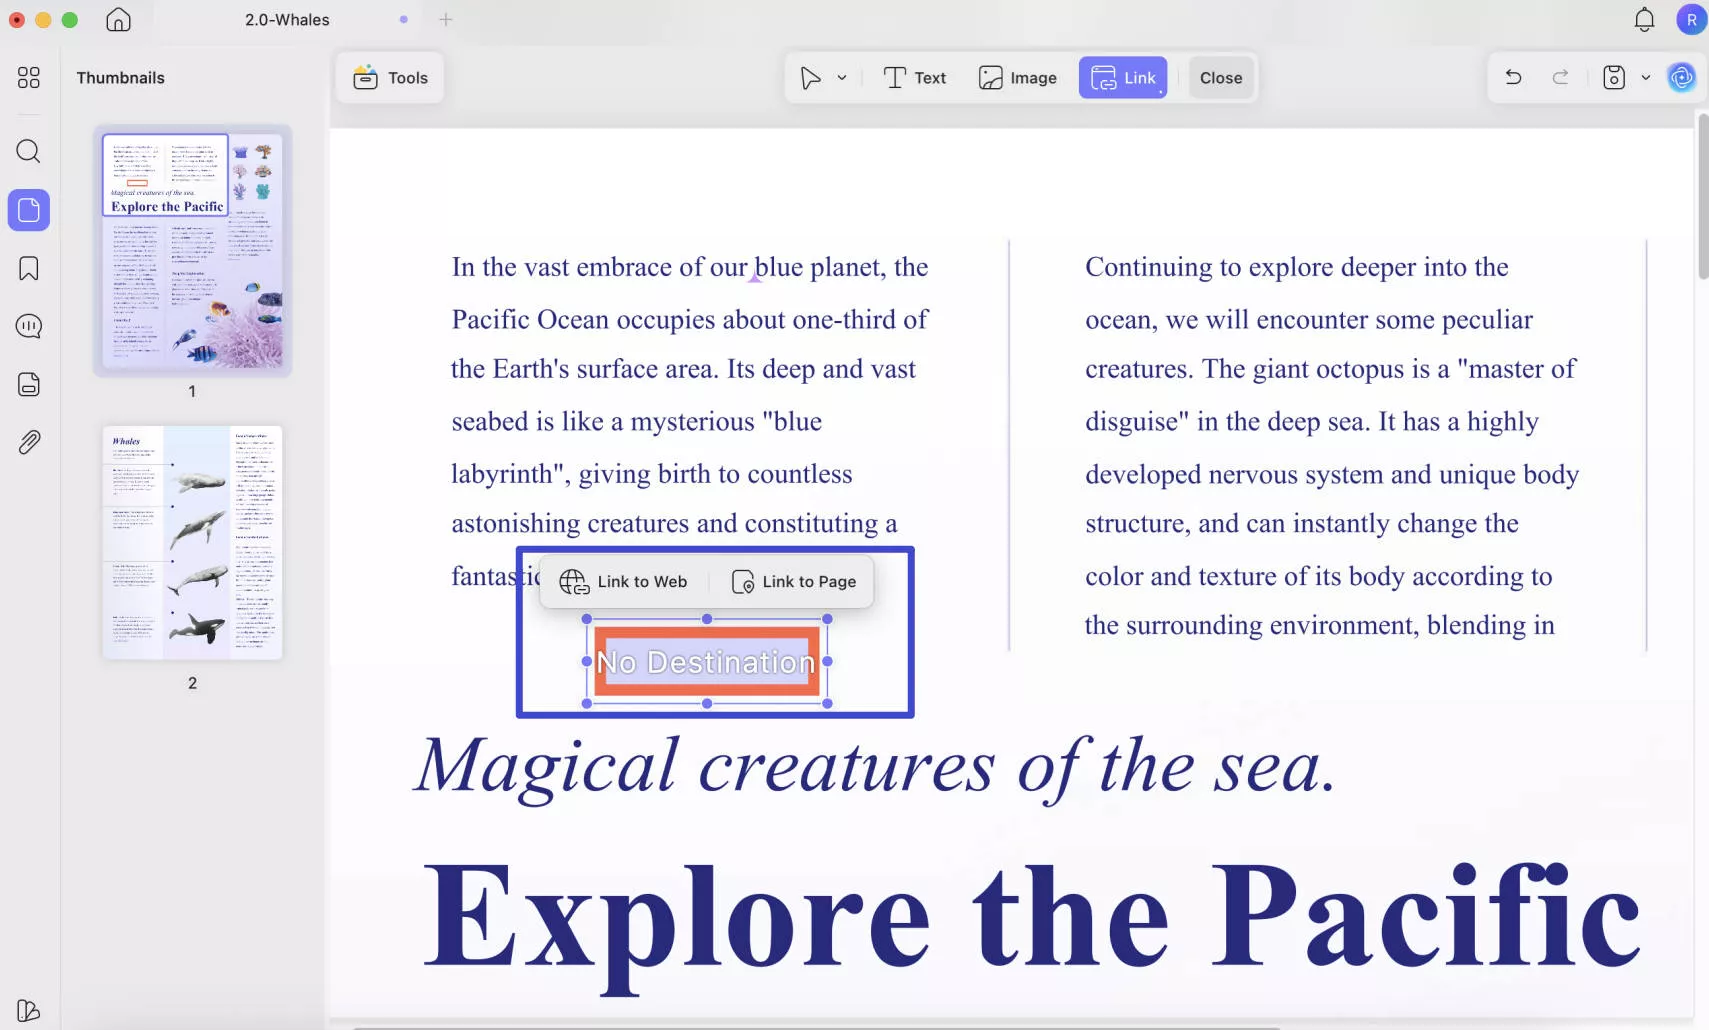1709x1030 pixels.
Task: Undo the last action
Action: (x=1513, y=77)
